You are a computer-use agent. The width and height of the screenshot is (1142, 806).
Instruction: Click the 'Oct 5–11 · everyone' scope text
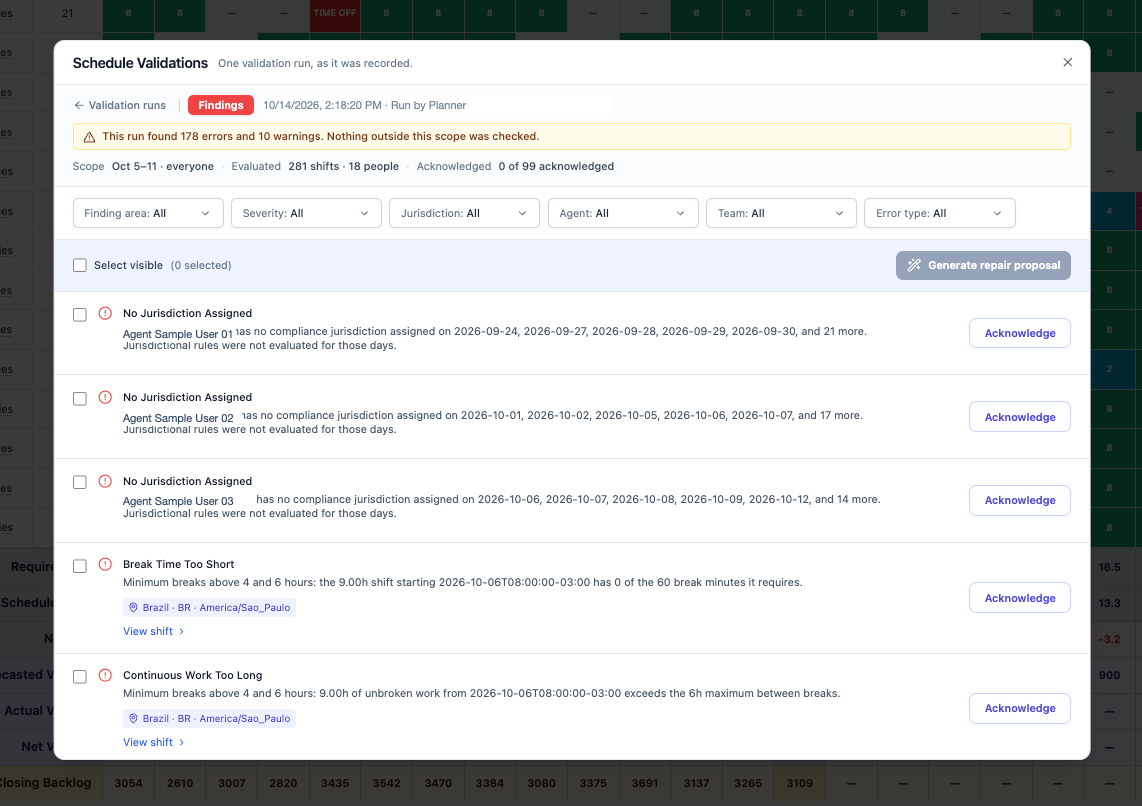pyautogui.click(x=163, y=166)
